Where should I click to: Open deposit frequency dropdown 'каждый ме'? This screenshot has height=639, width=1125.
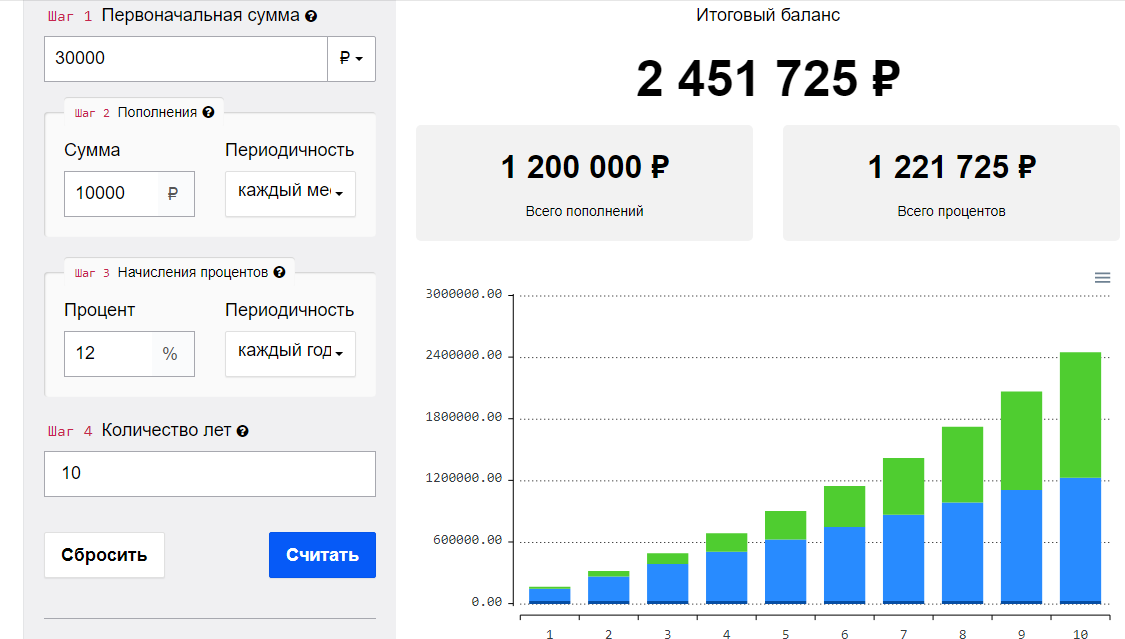tap(290, 193)
